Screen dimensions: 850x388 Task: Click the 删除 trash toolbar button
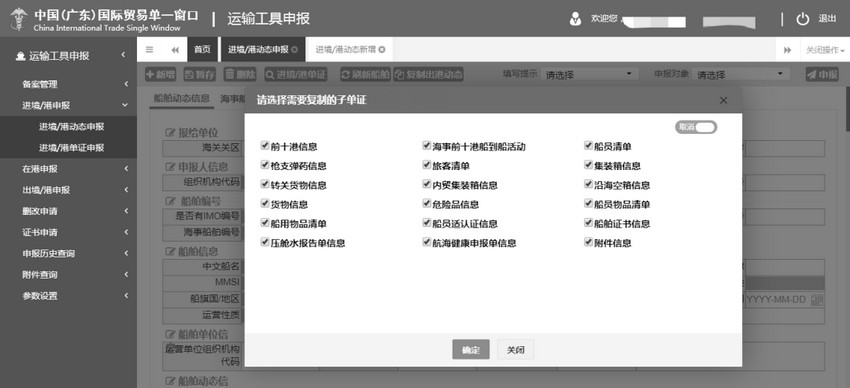coord(240,75)
